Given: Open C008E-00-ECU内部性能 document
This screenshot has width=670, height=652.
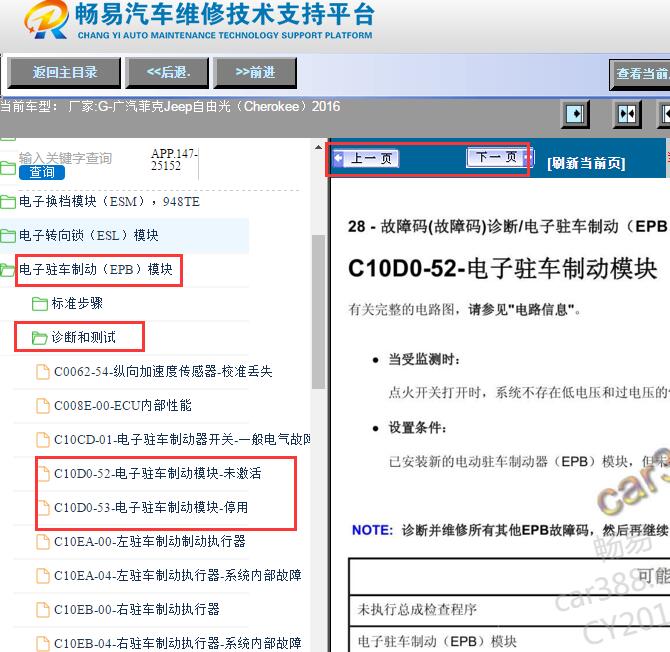Looking at the screenshot, I should pyautogui.click(x=123, y=405).
